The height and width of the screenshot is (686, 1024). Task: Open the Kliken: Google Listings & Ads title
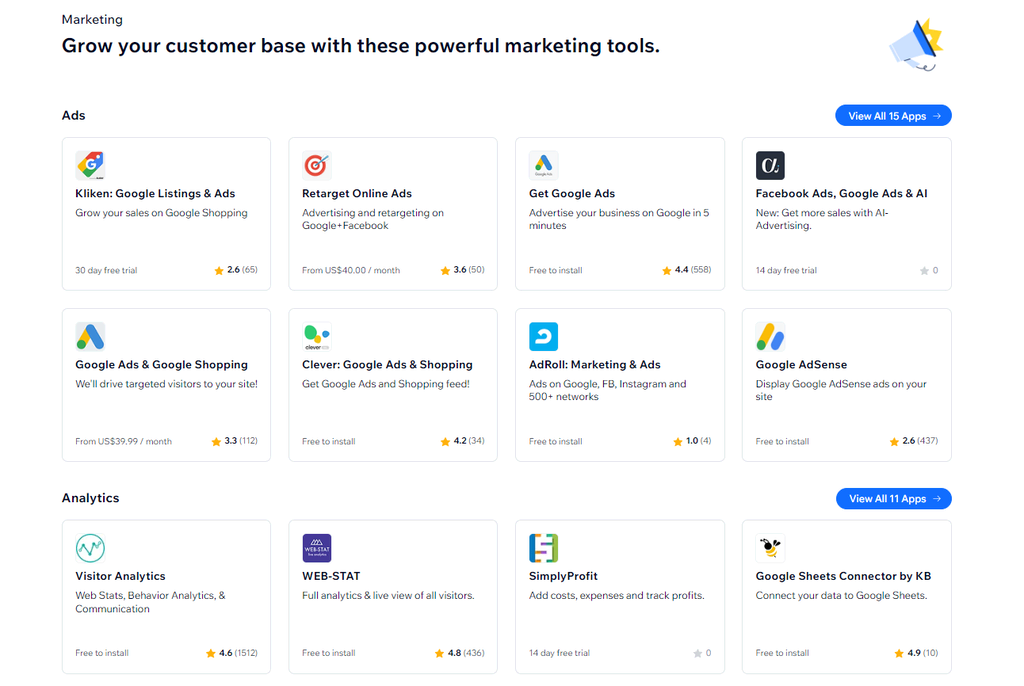coord(155,194)
